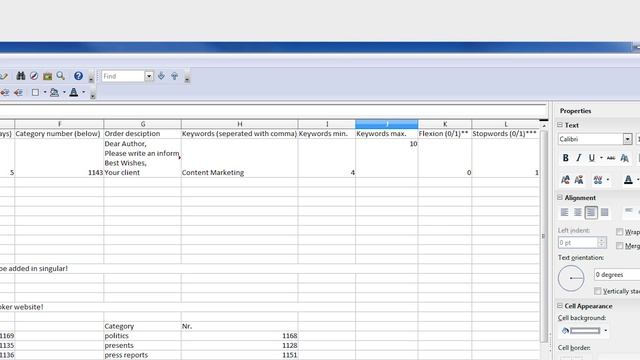640x360 pixels.
Task: Open sidebar Underline style dropdown arrow
Action: click(601, 158)
